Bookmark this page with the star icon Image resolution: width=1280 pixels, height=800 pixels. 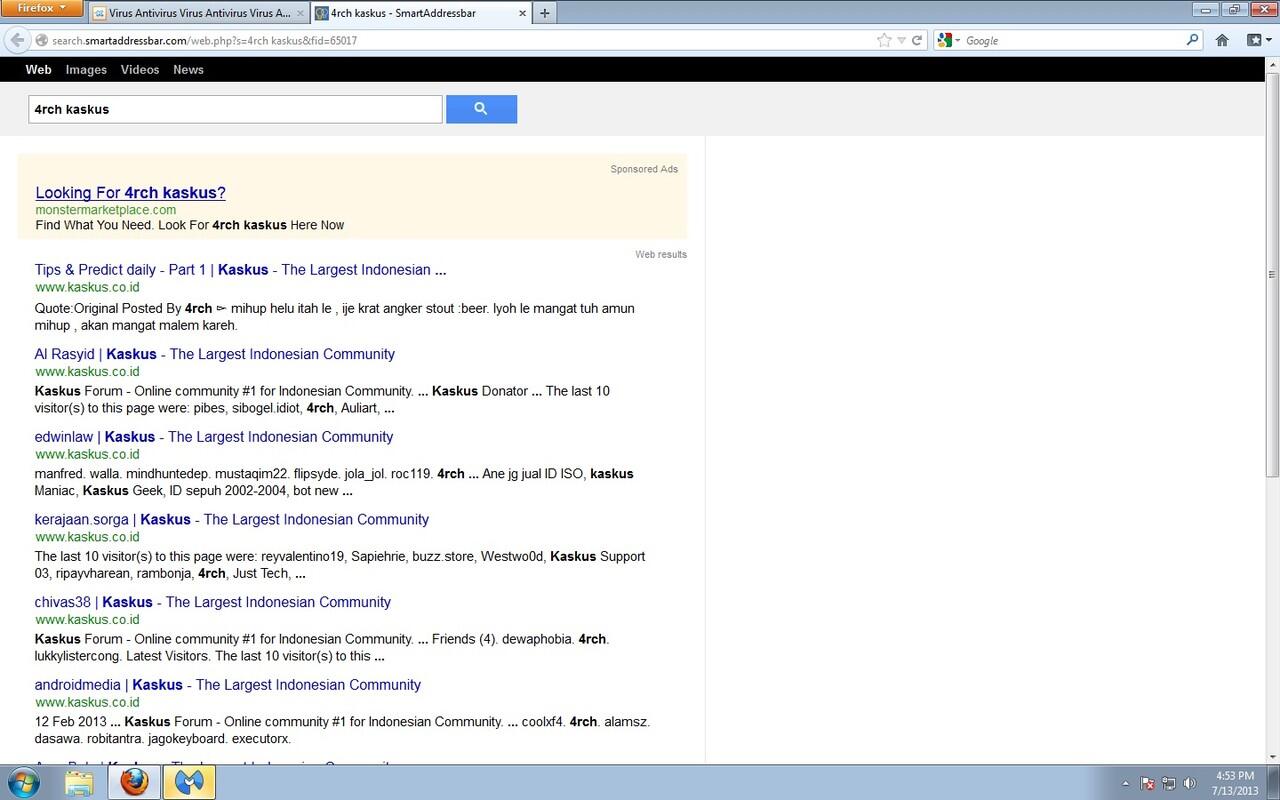884,41
